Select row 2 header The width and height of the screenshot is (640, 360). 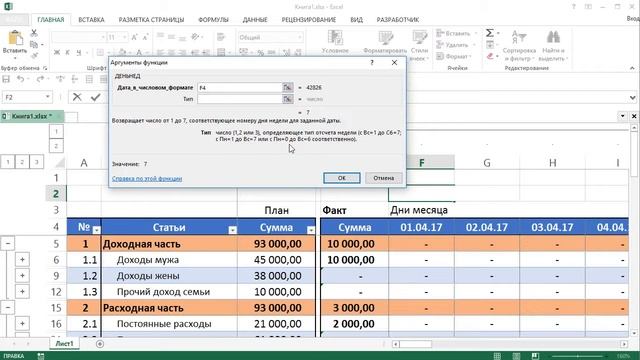point(56,194)
